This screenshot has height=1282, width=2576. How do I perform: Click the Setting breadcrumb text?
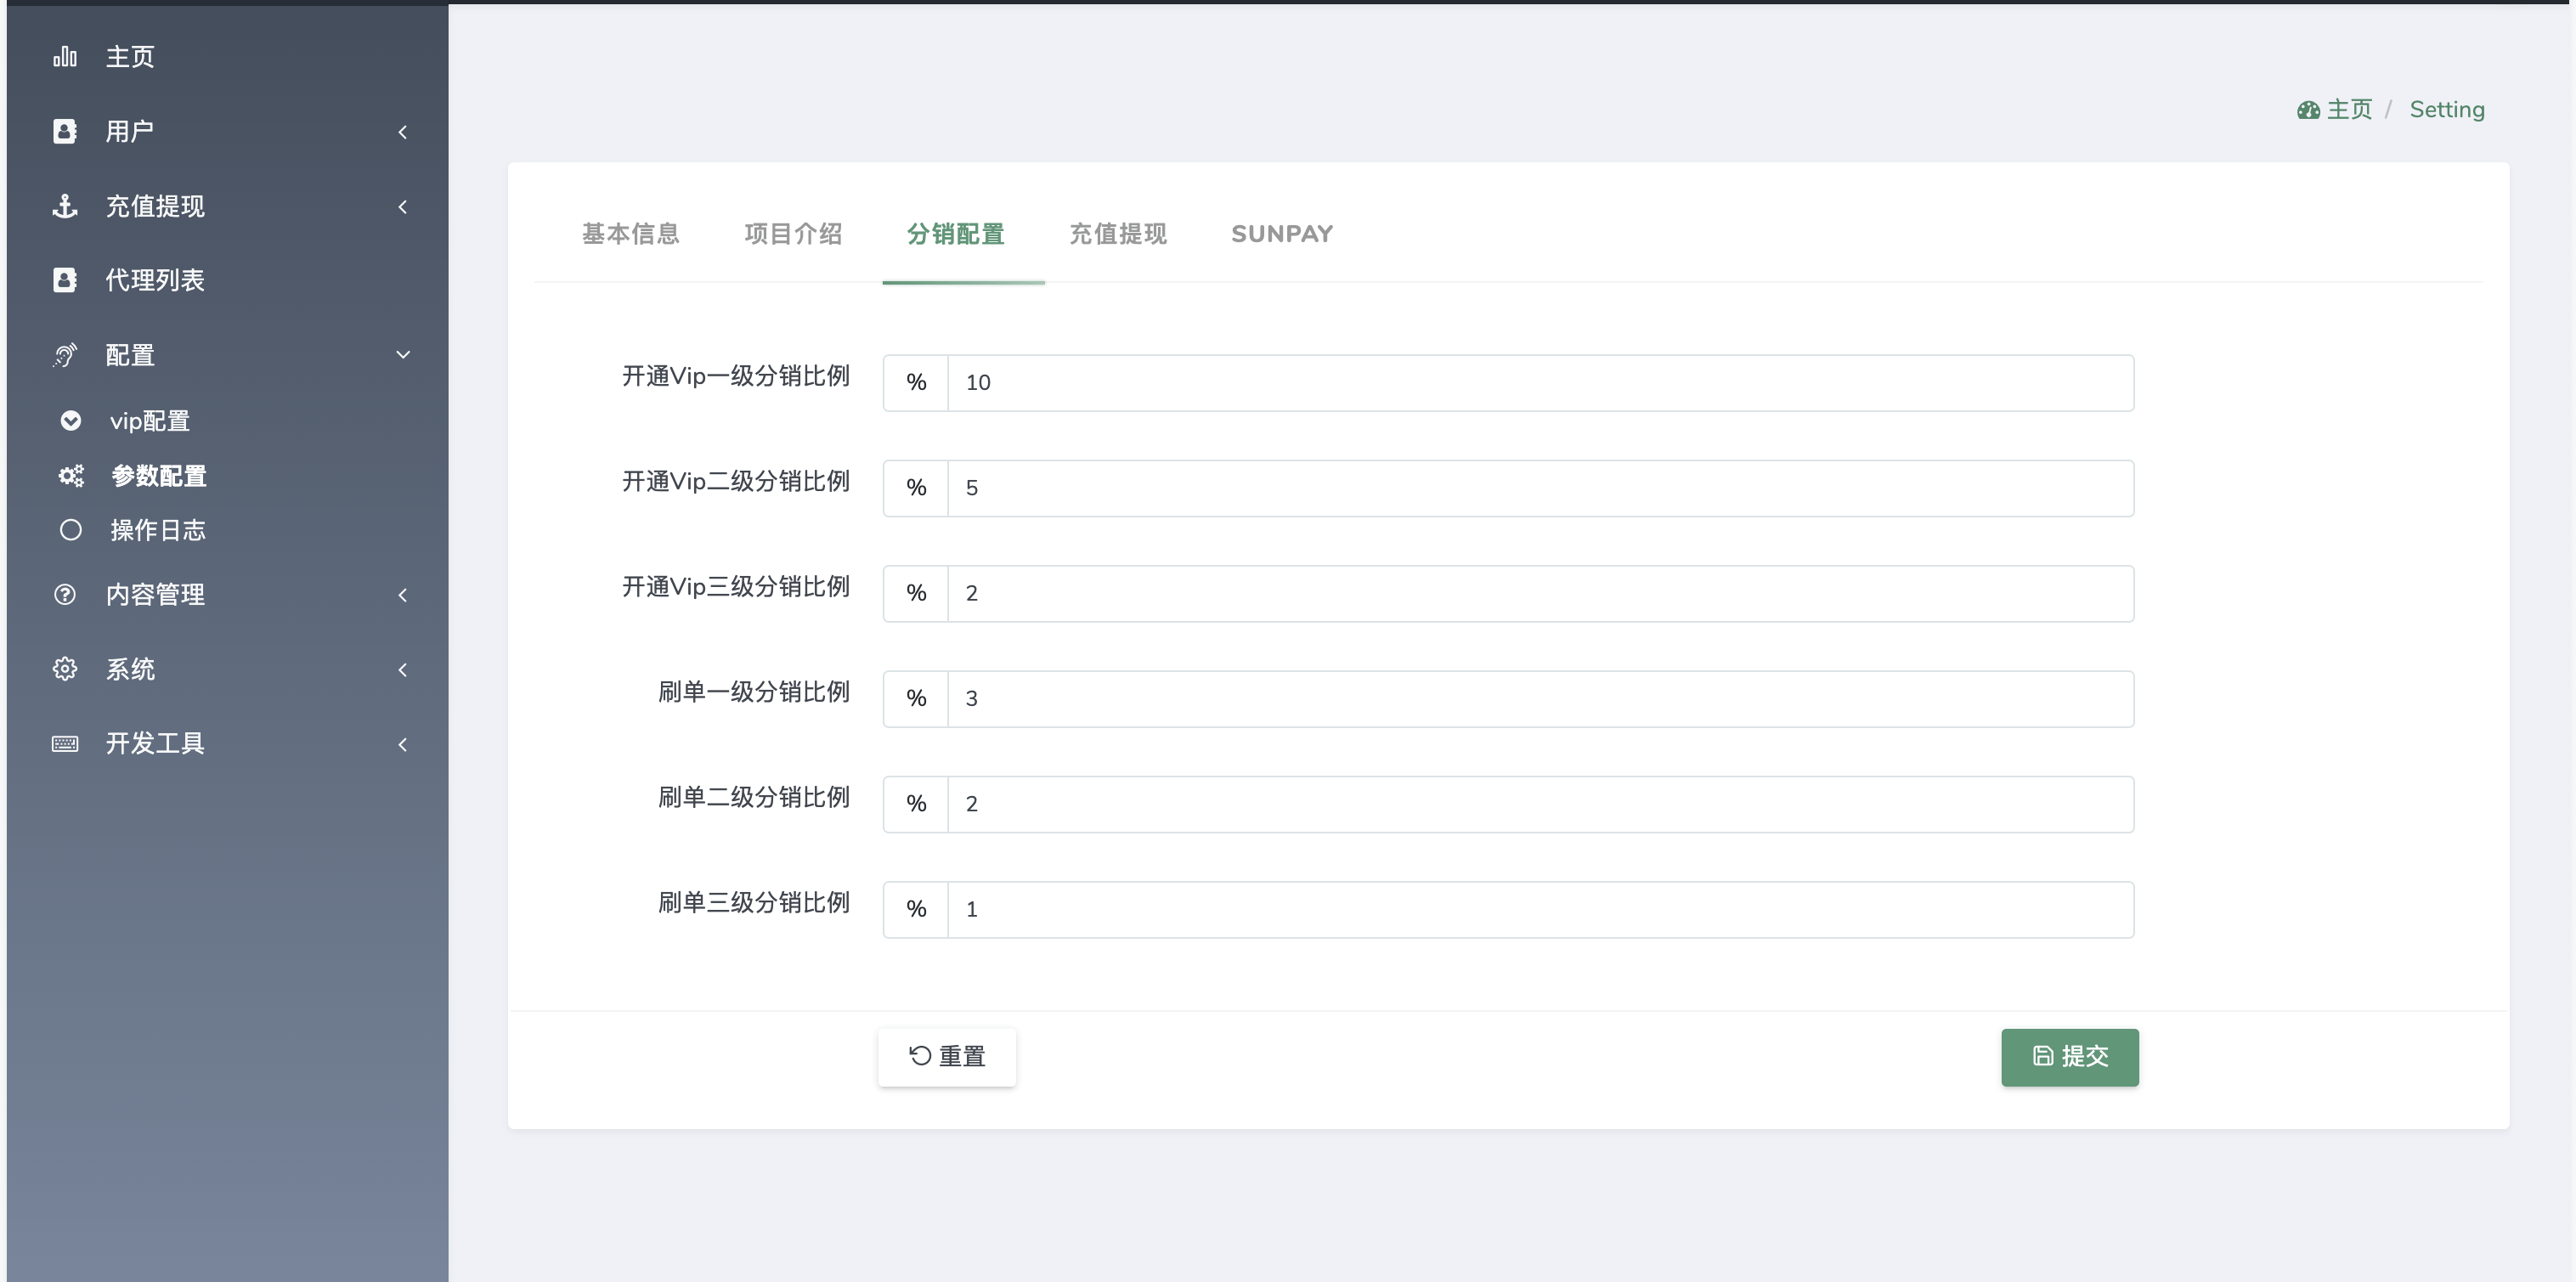point(2447,110)
